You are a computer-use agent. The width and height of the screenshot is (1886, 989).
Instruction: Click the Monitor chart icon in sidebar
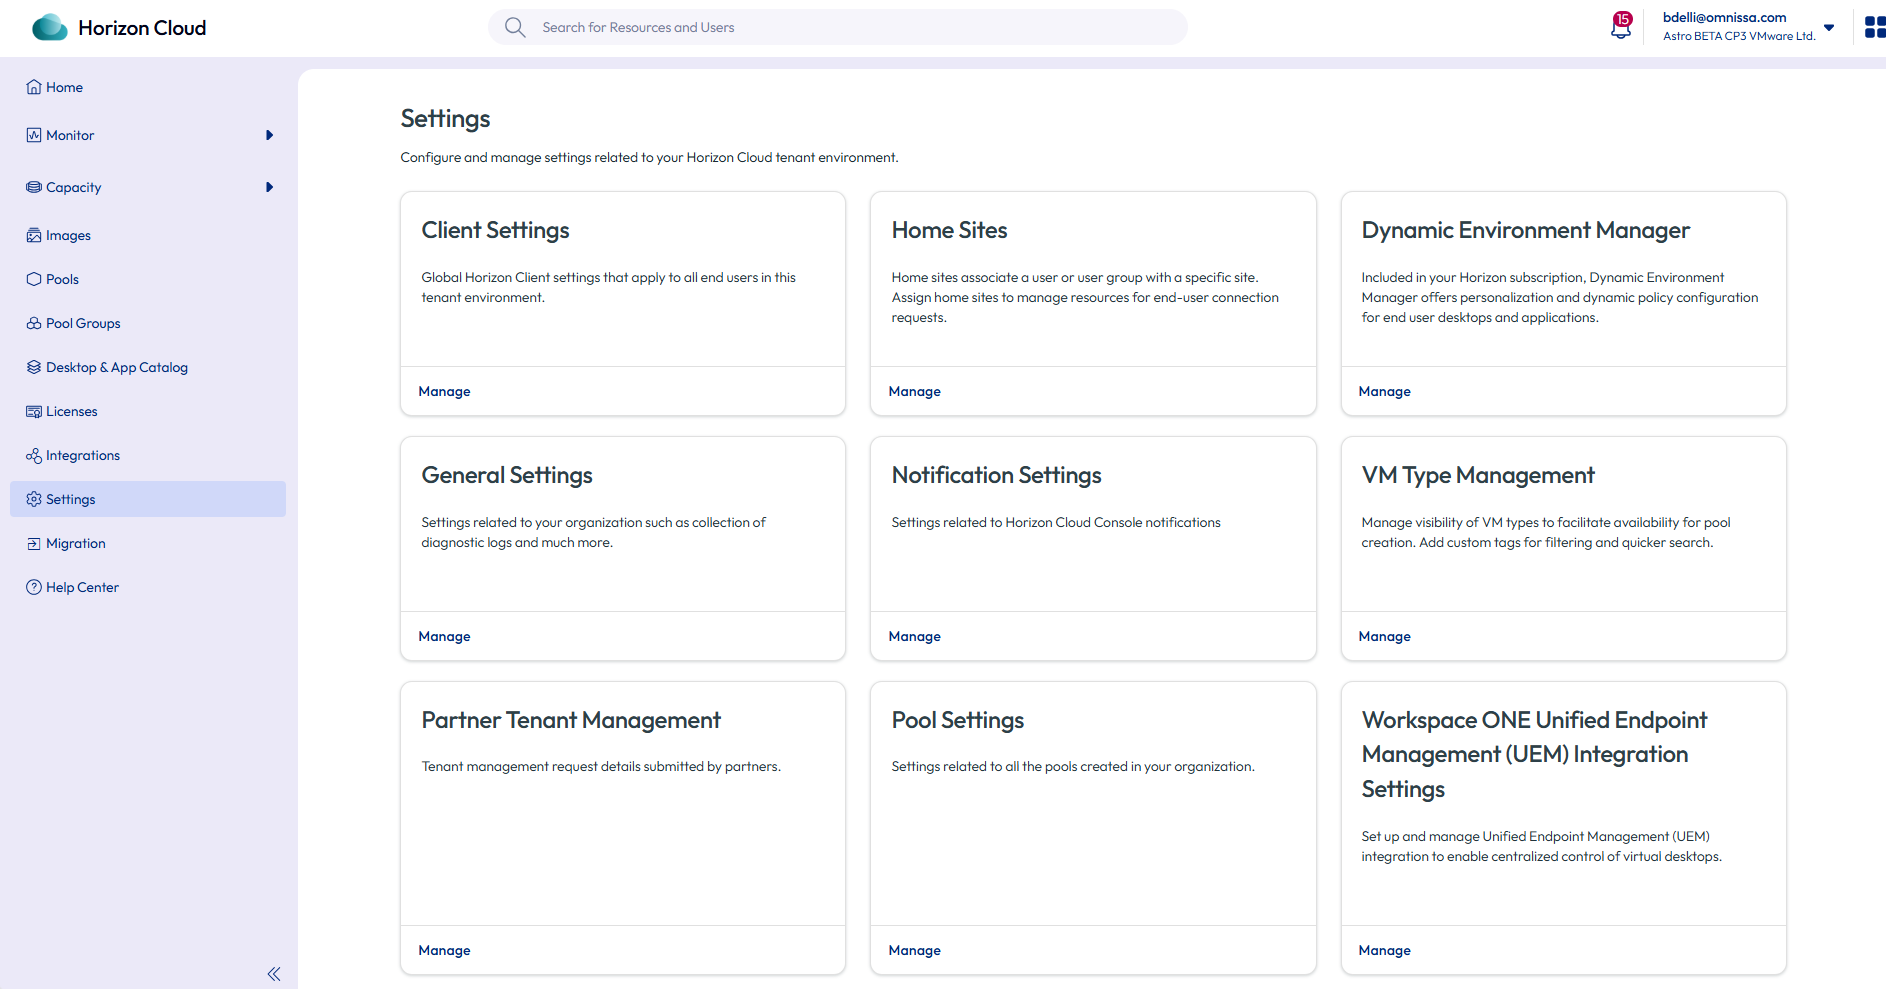click(x=34, y=135)
